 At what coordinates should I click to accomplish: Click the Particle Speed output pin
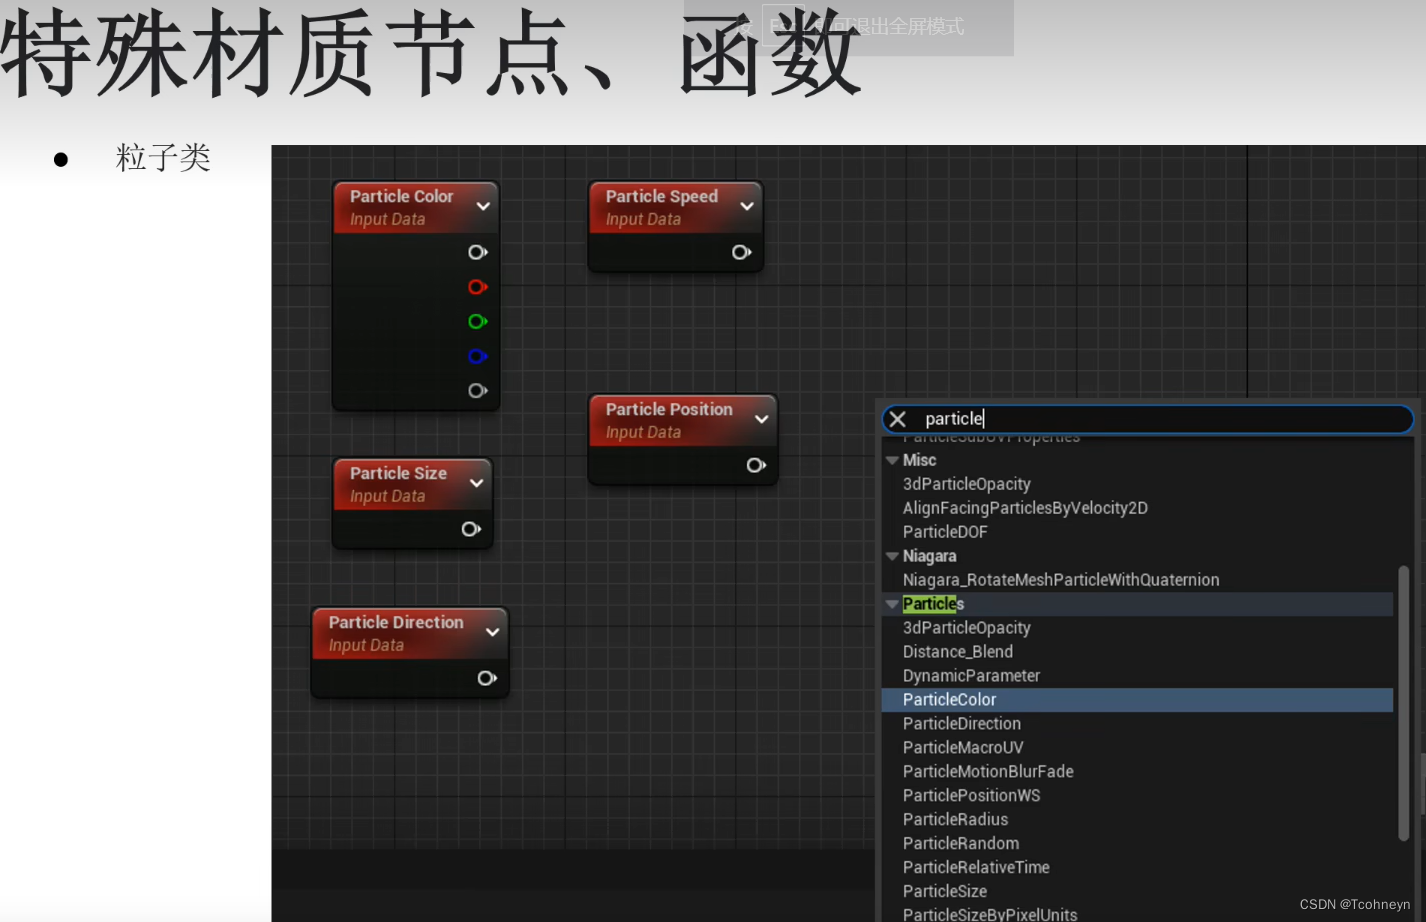[x=741, y=252]
